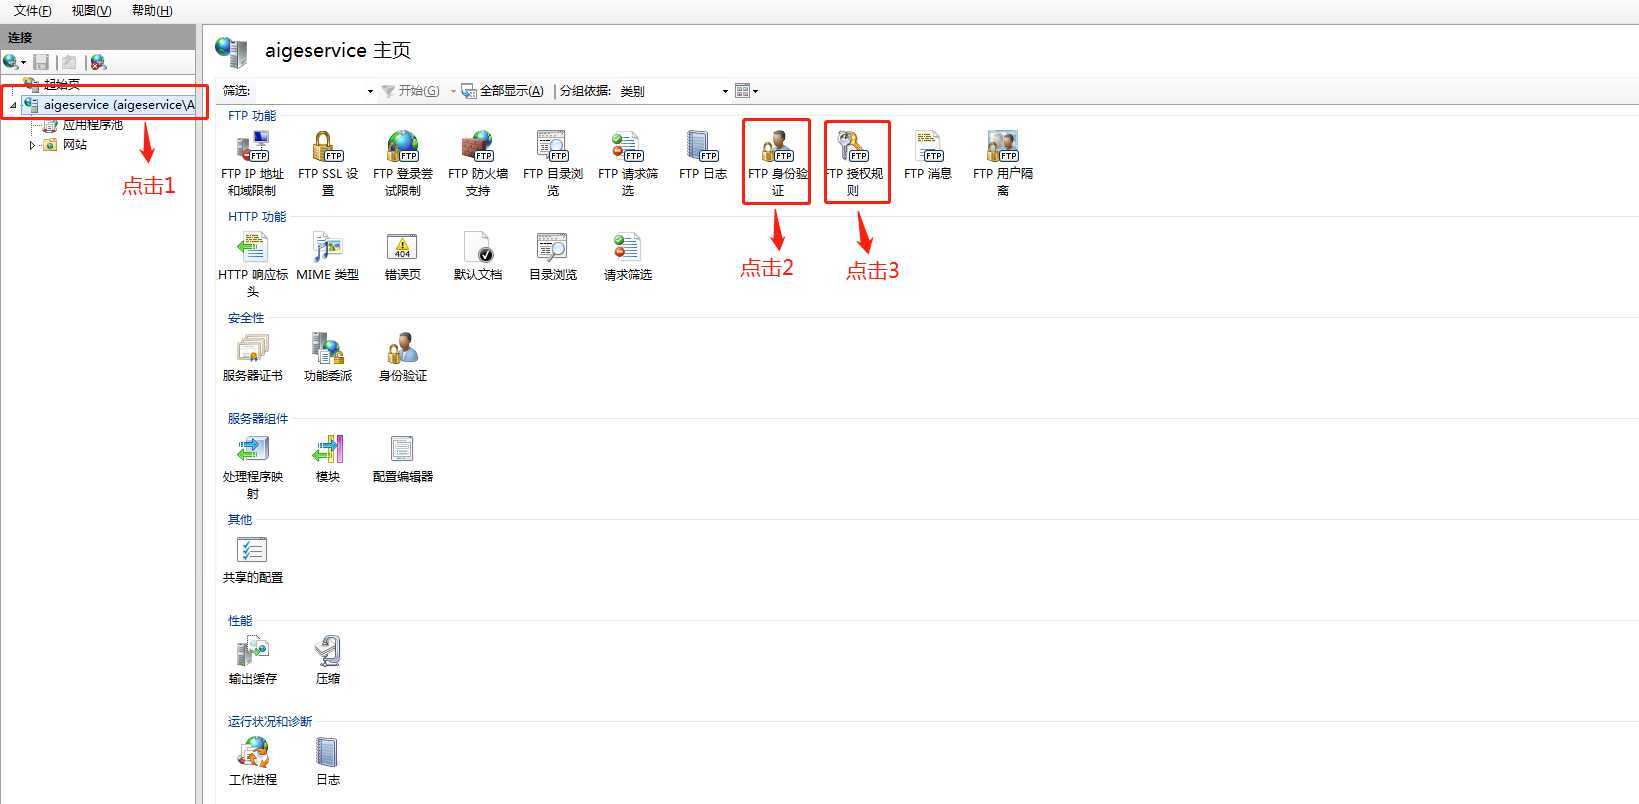The width and height of the screenshot is (1639, 804).
Task: Open 工作进程 feature
Action: 252,762
